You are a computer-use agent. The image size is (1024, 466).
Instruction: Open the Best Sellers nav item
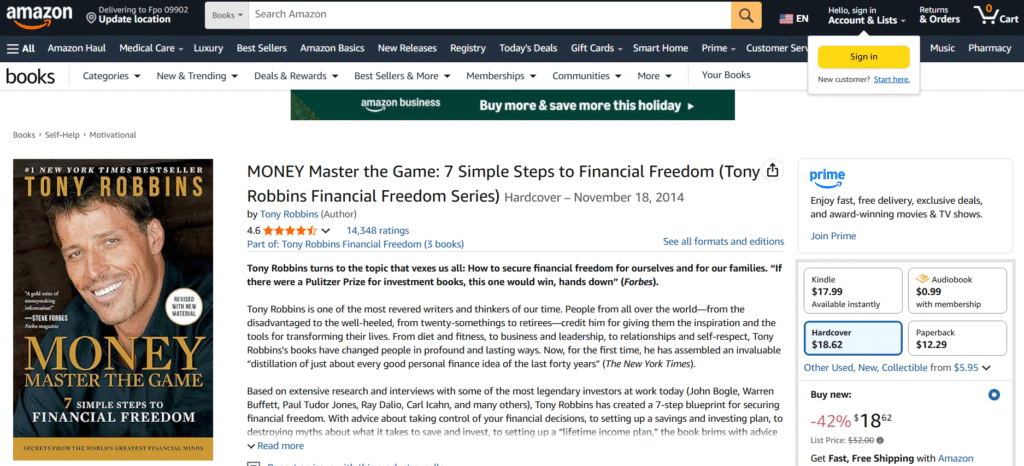pos(261,48)
